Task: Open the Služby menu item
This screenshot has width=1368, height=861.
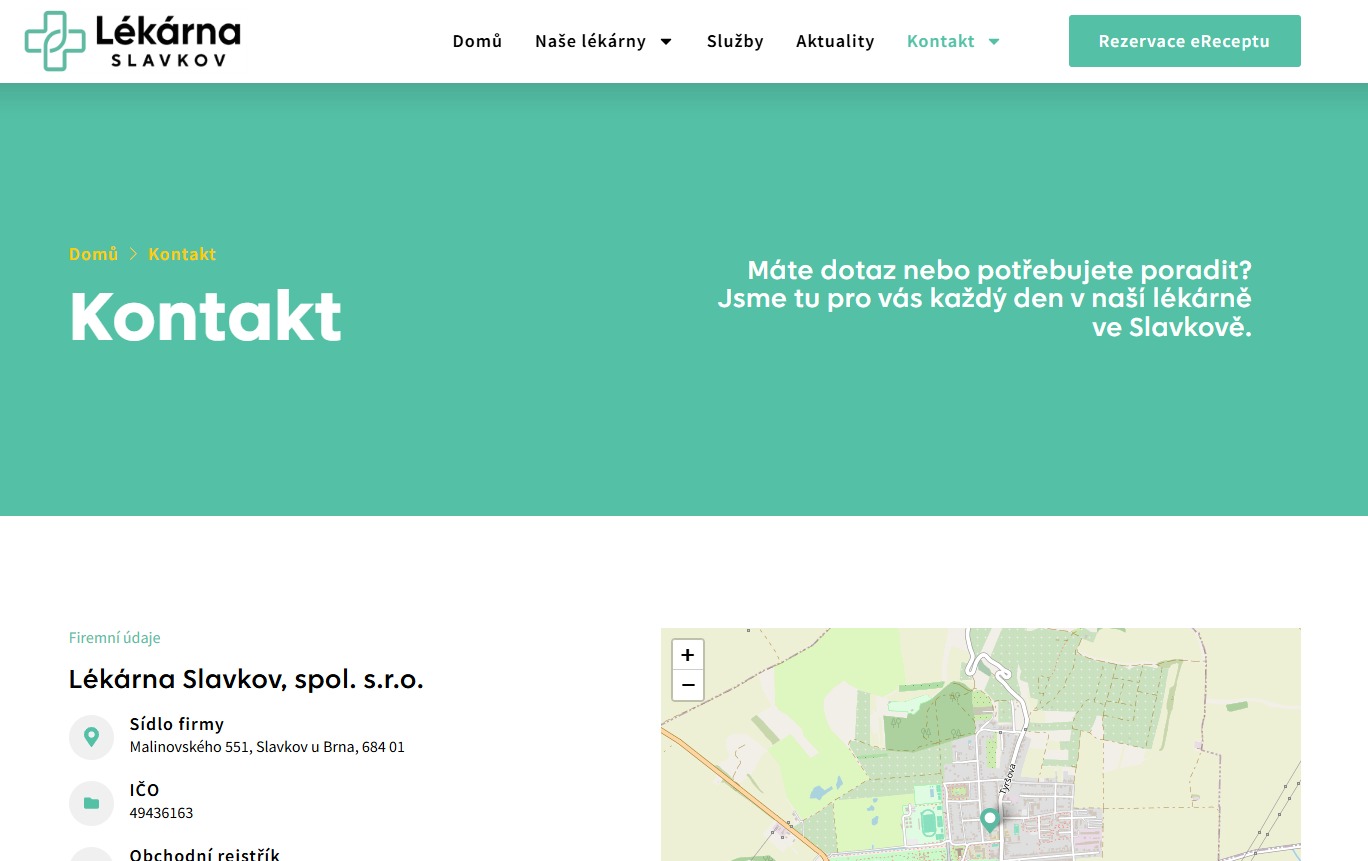Action: (x=735, y=41)
